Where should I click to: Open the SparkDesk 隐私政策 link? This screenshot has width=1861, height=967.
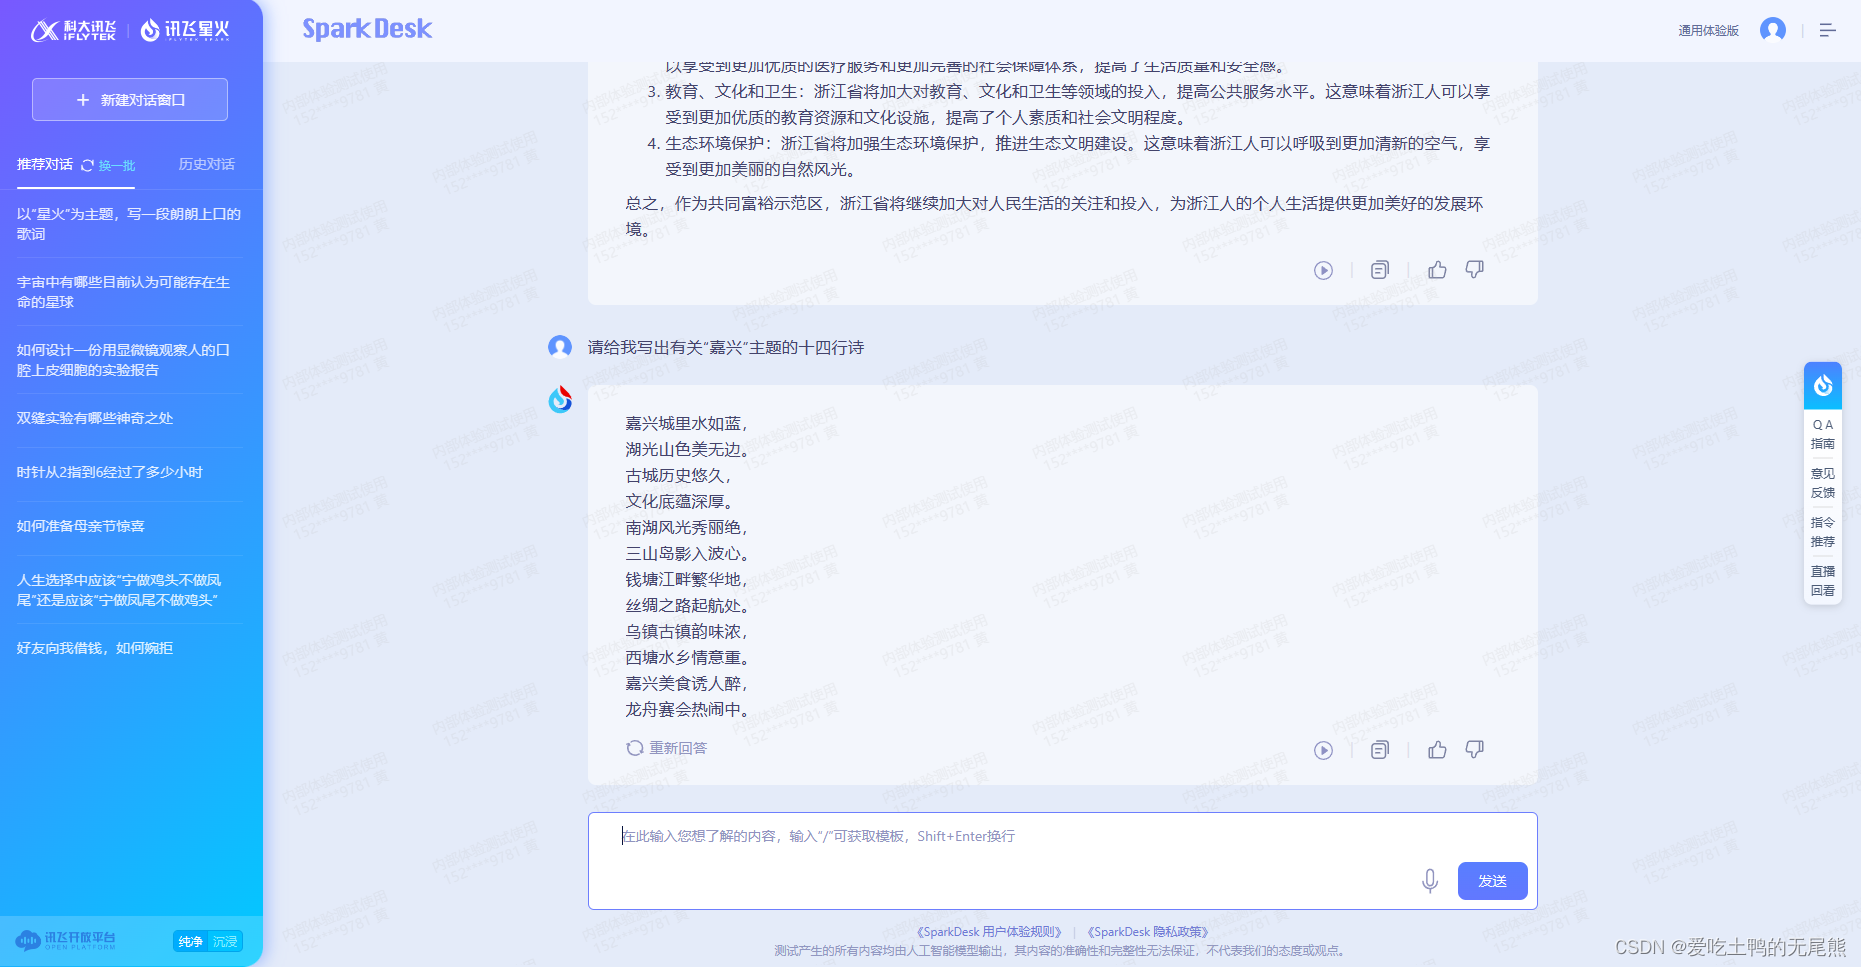pyautogui.click(x=1148, y=932)
